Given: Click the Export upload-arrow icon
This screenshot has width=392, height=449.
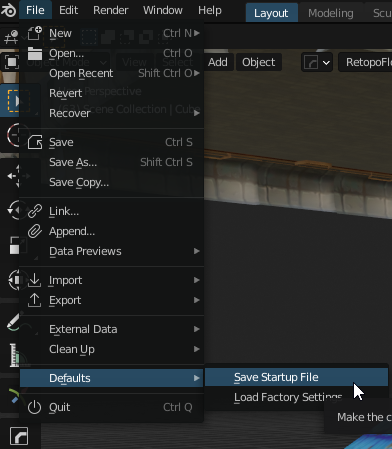Looking at the screenshot, I should click(35, 300).
